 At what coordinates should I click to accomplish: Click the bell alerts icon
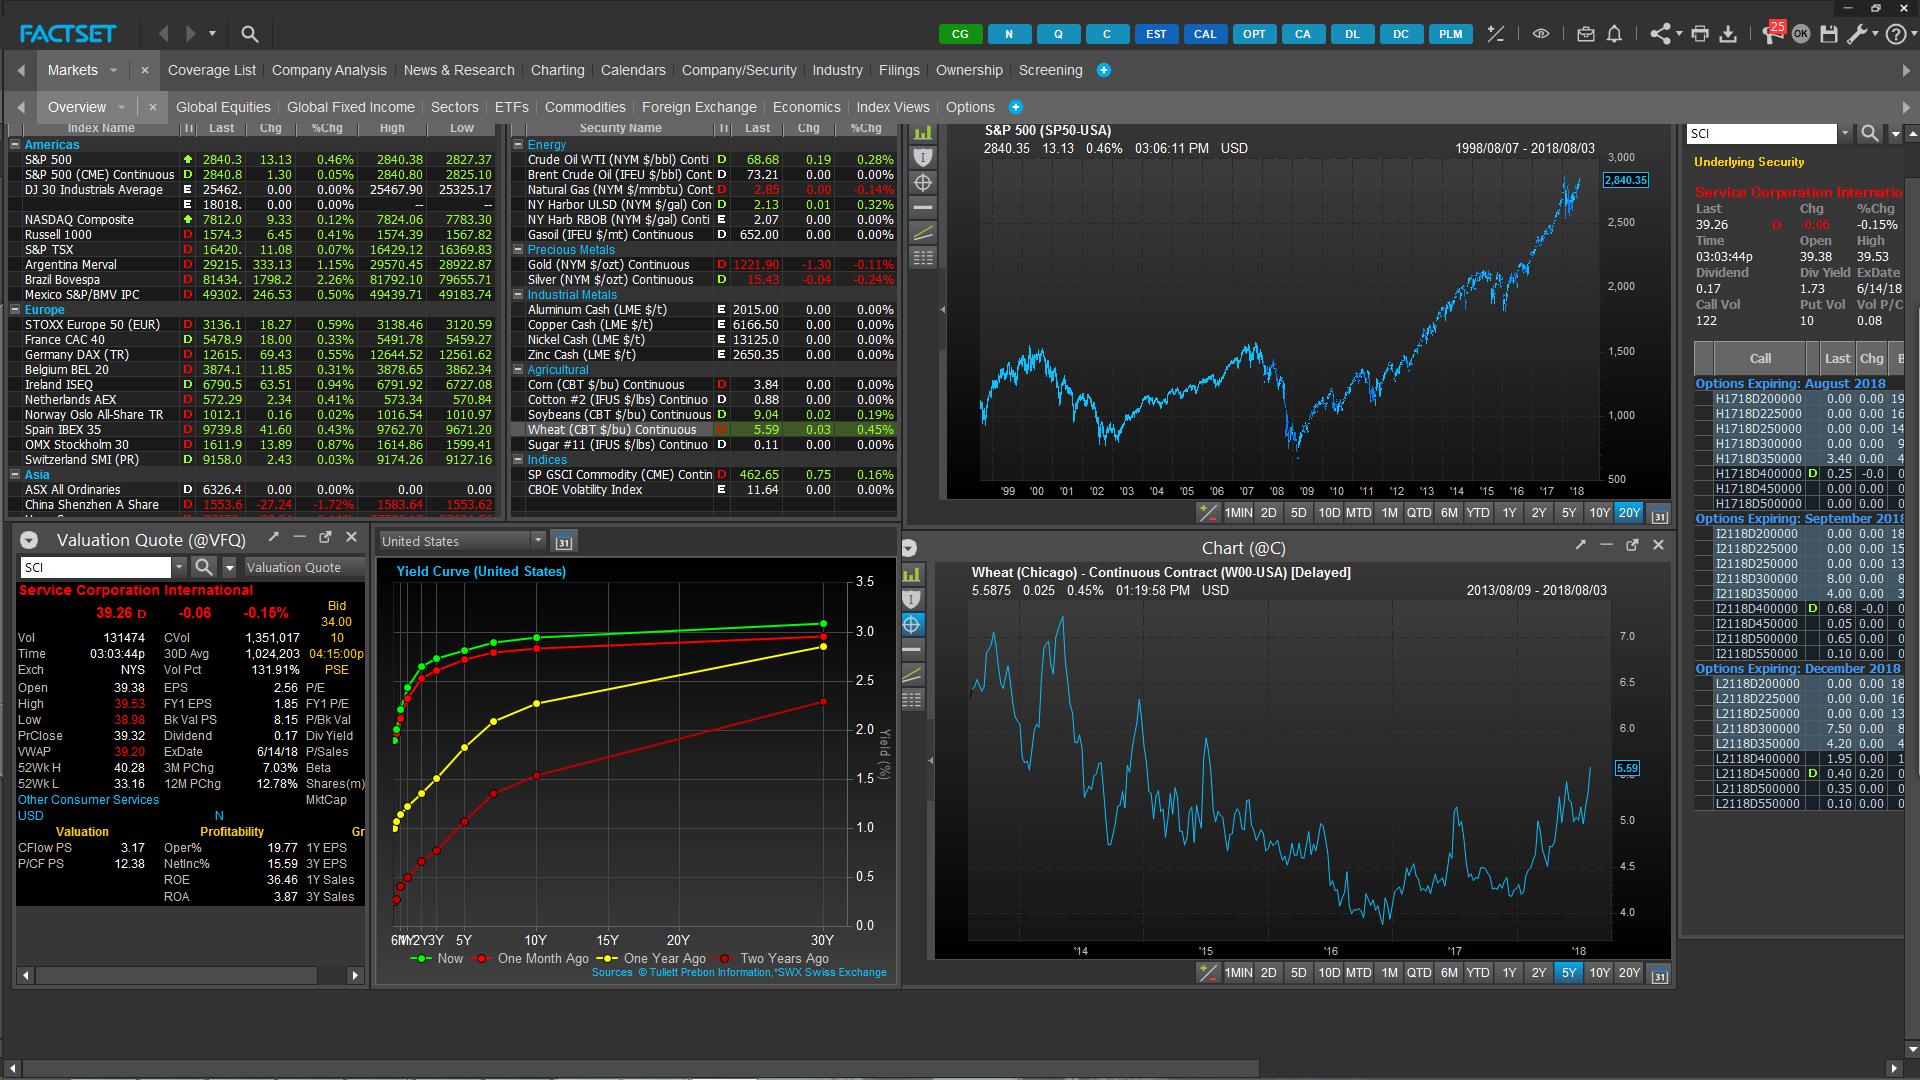coord(1614,34)
